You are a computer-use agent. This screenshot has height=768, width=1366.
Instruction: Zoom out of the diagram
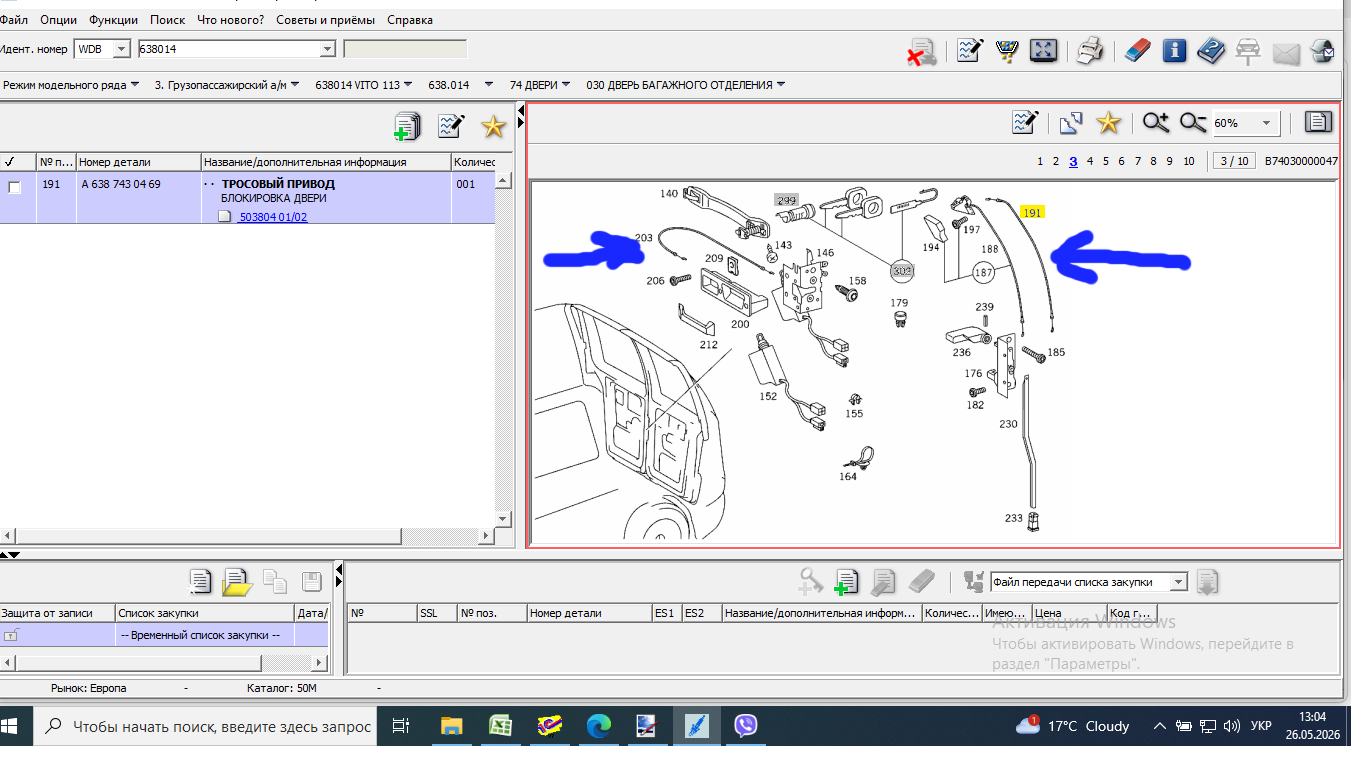click(x=1193, y=122)
